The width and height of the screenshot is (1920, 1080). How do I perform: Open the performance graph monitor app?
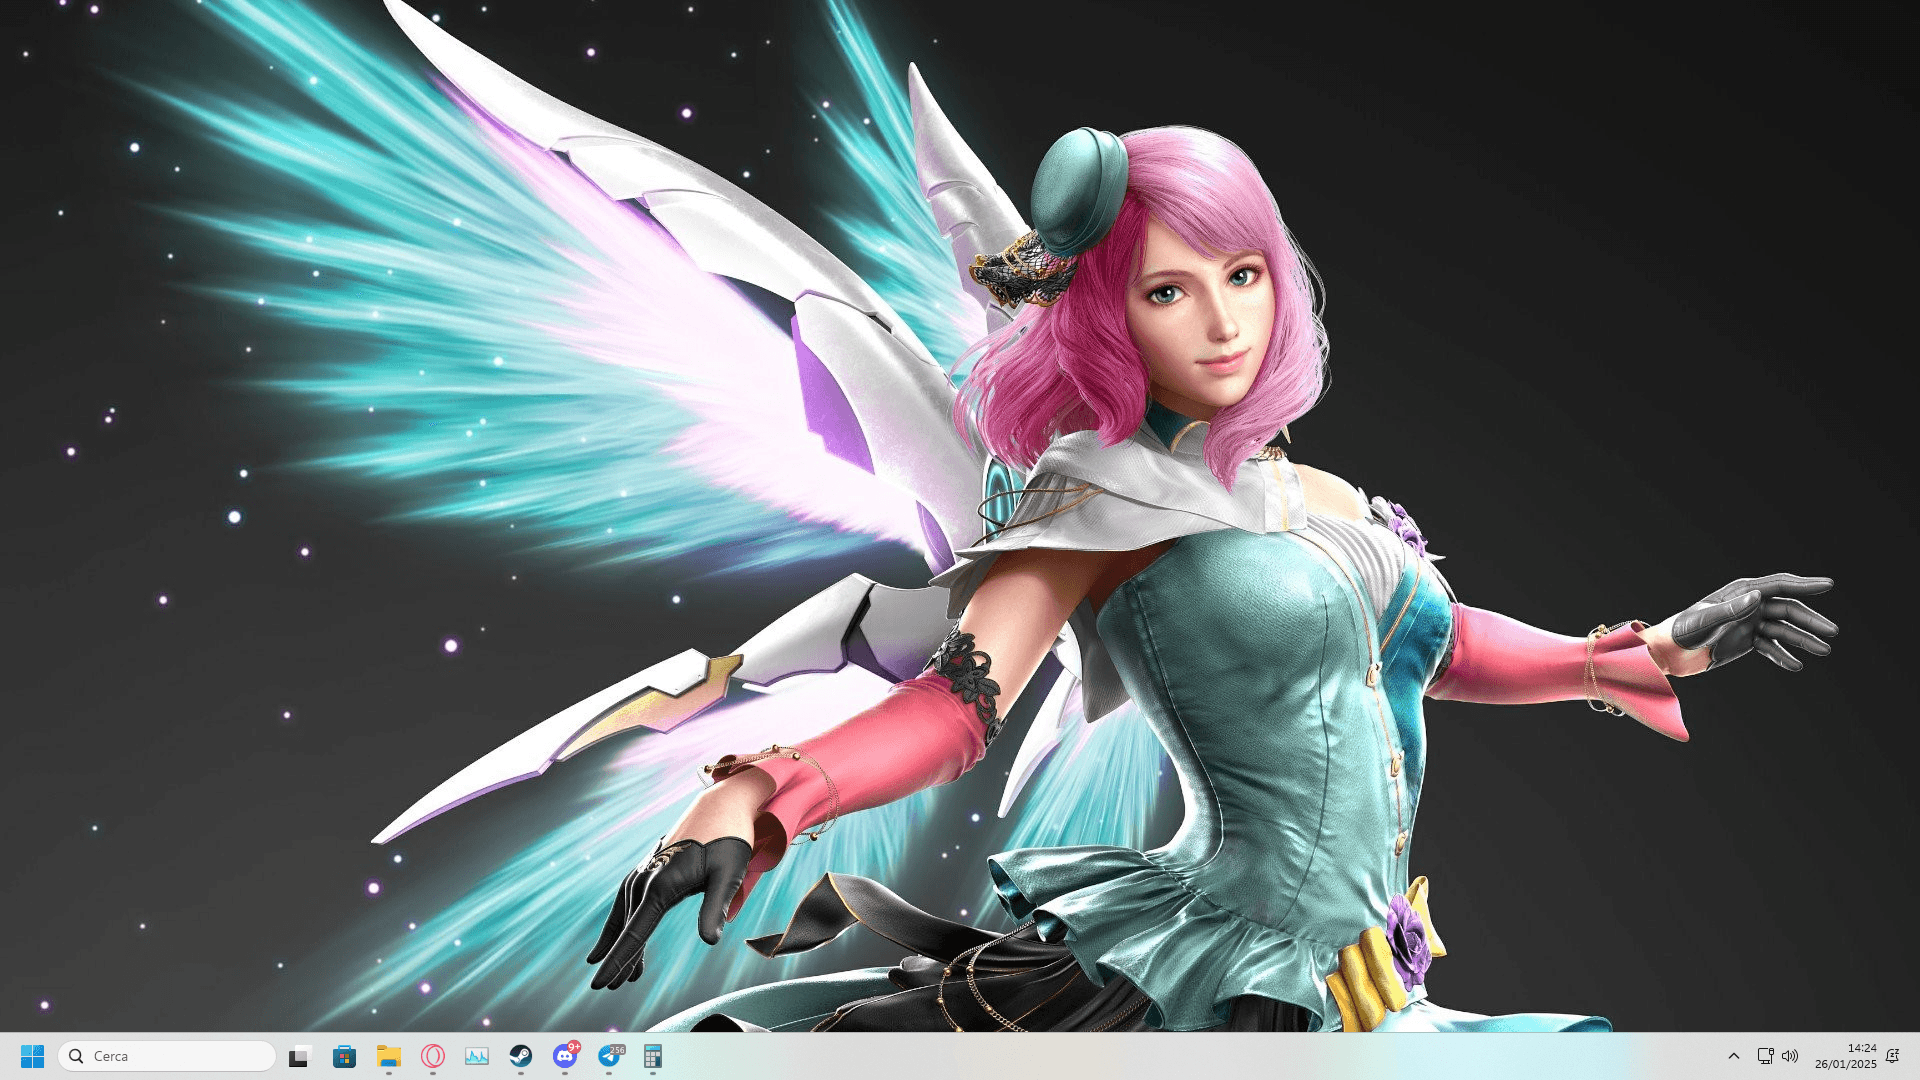coord(476,1056)
